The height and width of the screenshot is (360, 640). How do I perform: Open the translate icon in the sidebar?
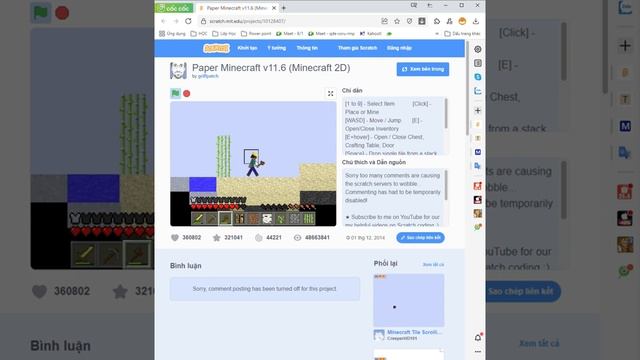tap(478, 166)
